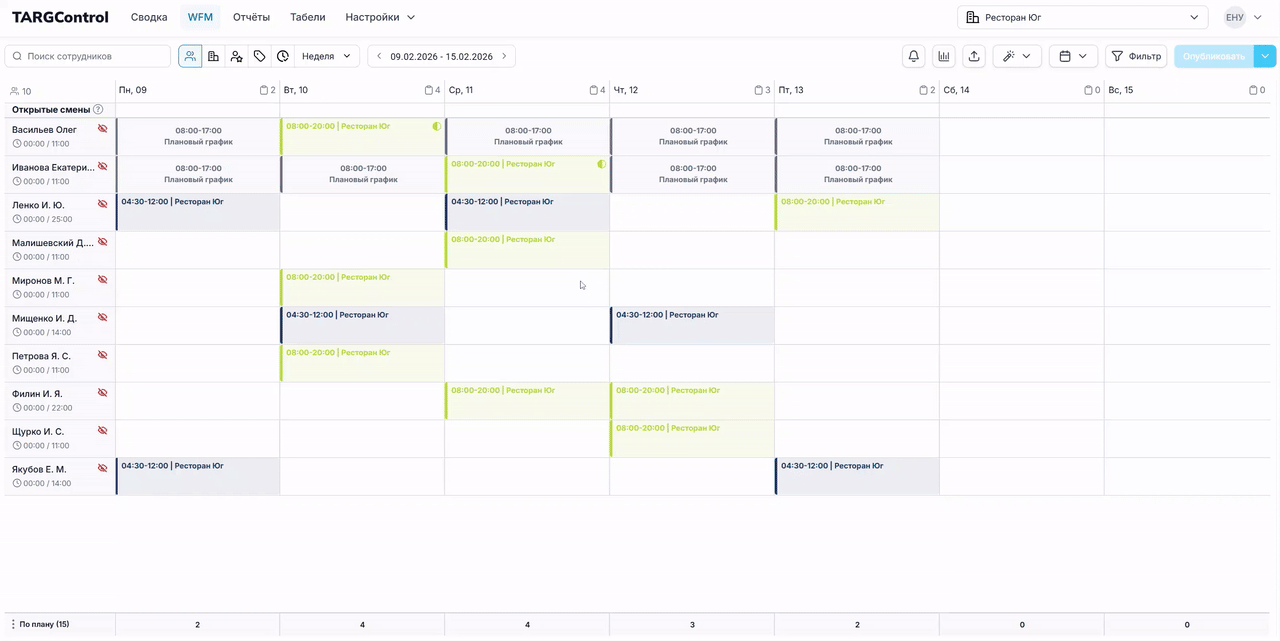Toggle visibility eye for Миронов М. Г.

click(x=102, y=280)
